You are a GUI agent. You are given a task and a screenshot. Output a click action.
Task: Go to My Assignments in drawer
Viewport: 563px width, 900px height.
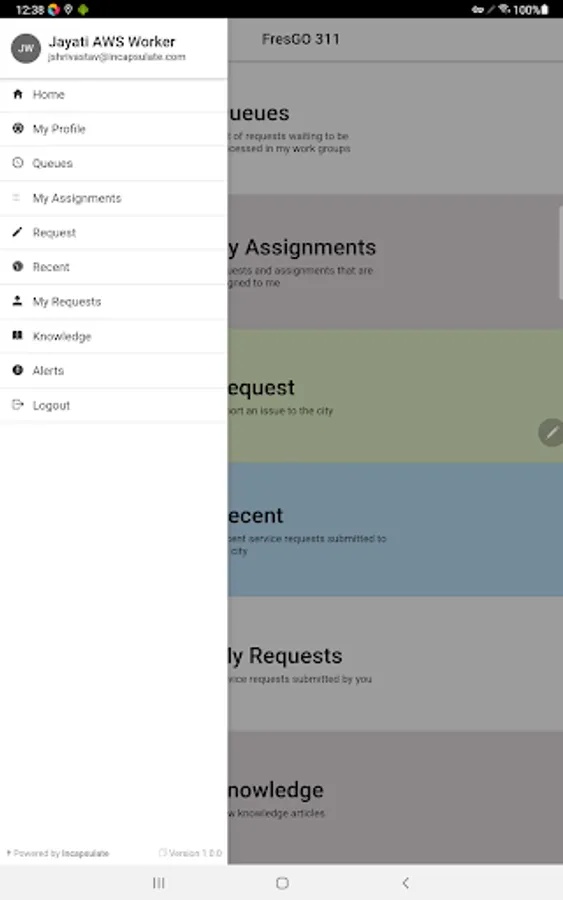(114, 198)
